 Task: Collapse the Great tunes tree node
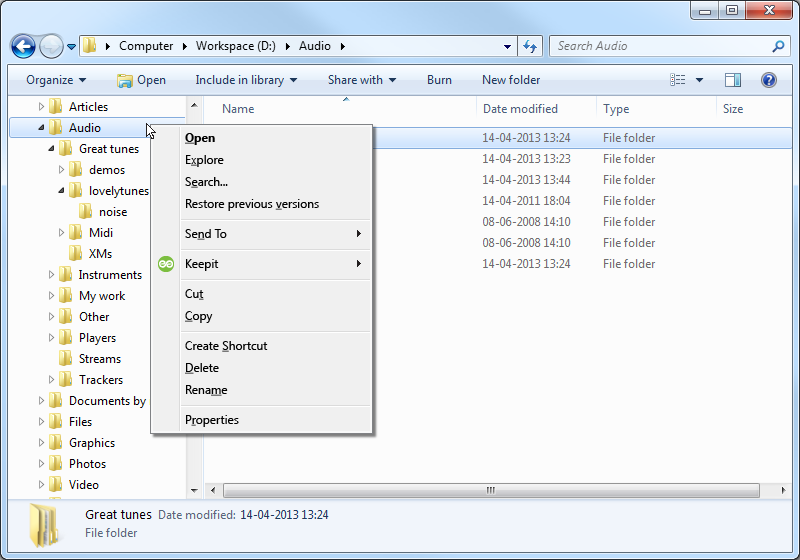(51, 148)
